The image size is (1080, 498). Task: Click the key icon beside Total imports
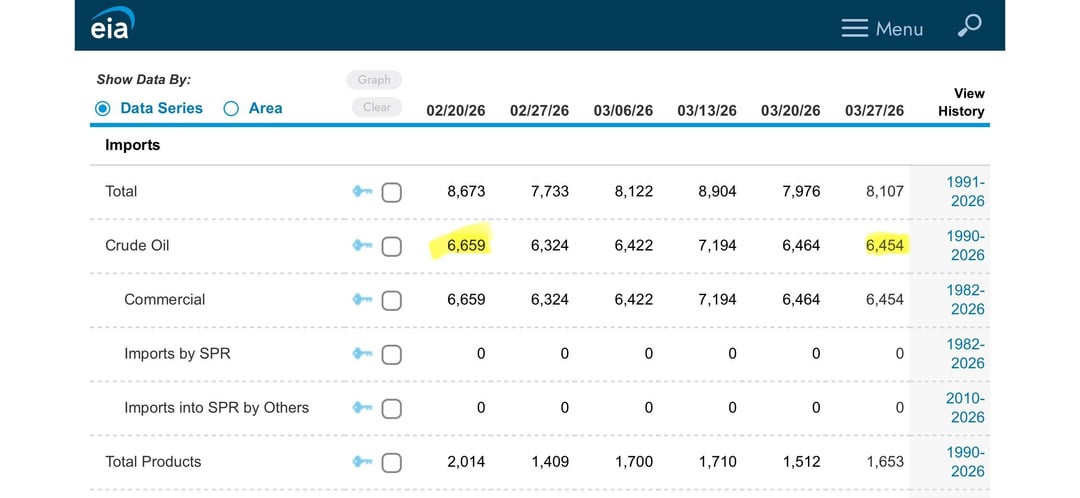pyautogui.click(x=361, y=192)
